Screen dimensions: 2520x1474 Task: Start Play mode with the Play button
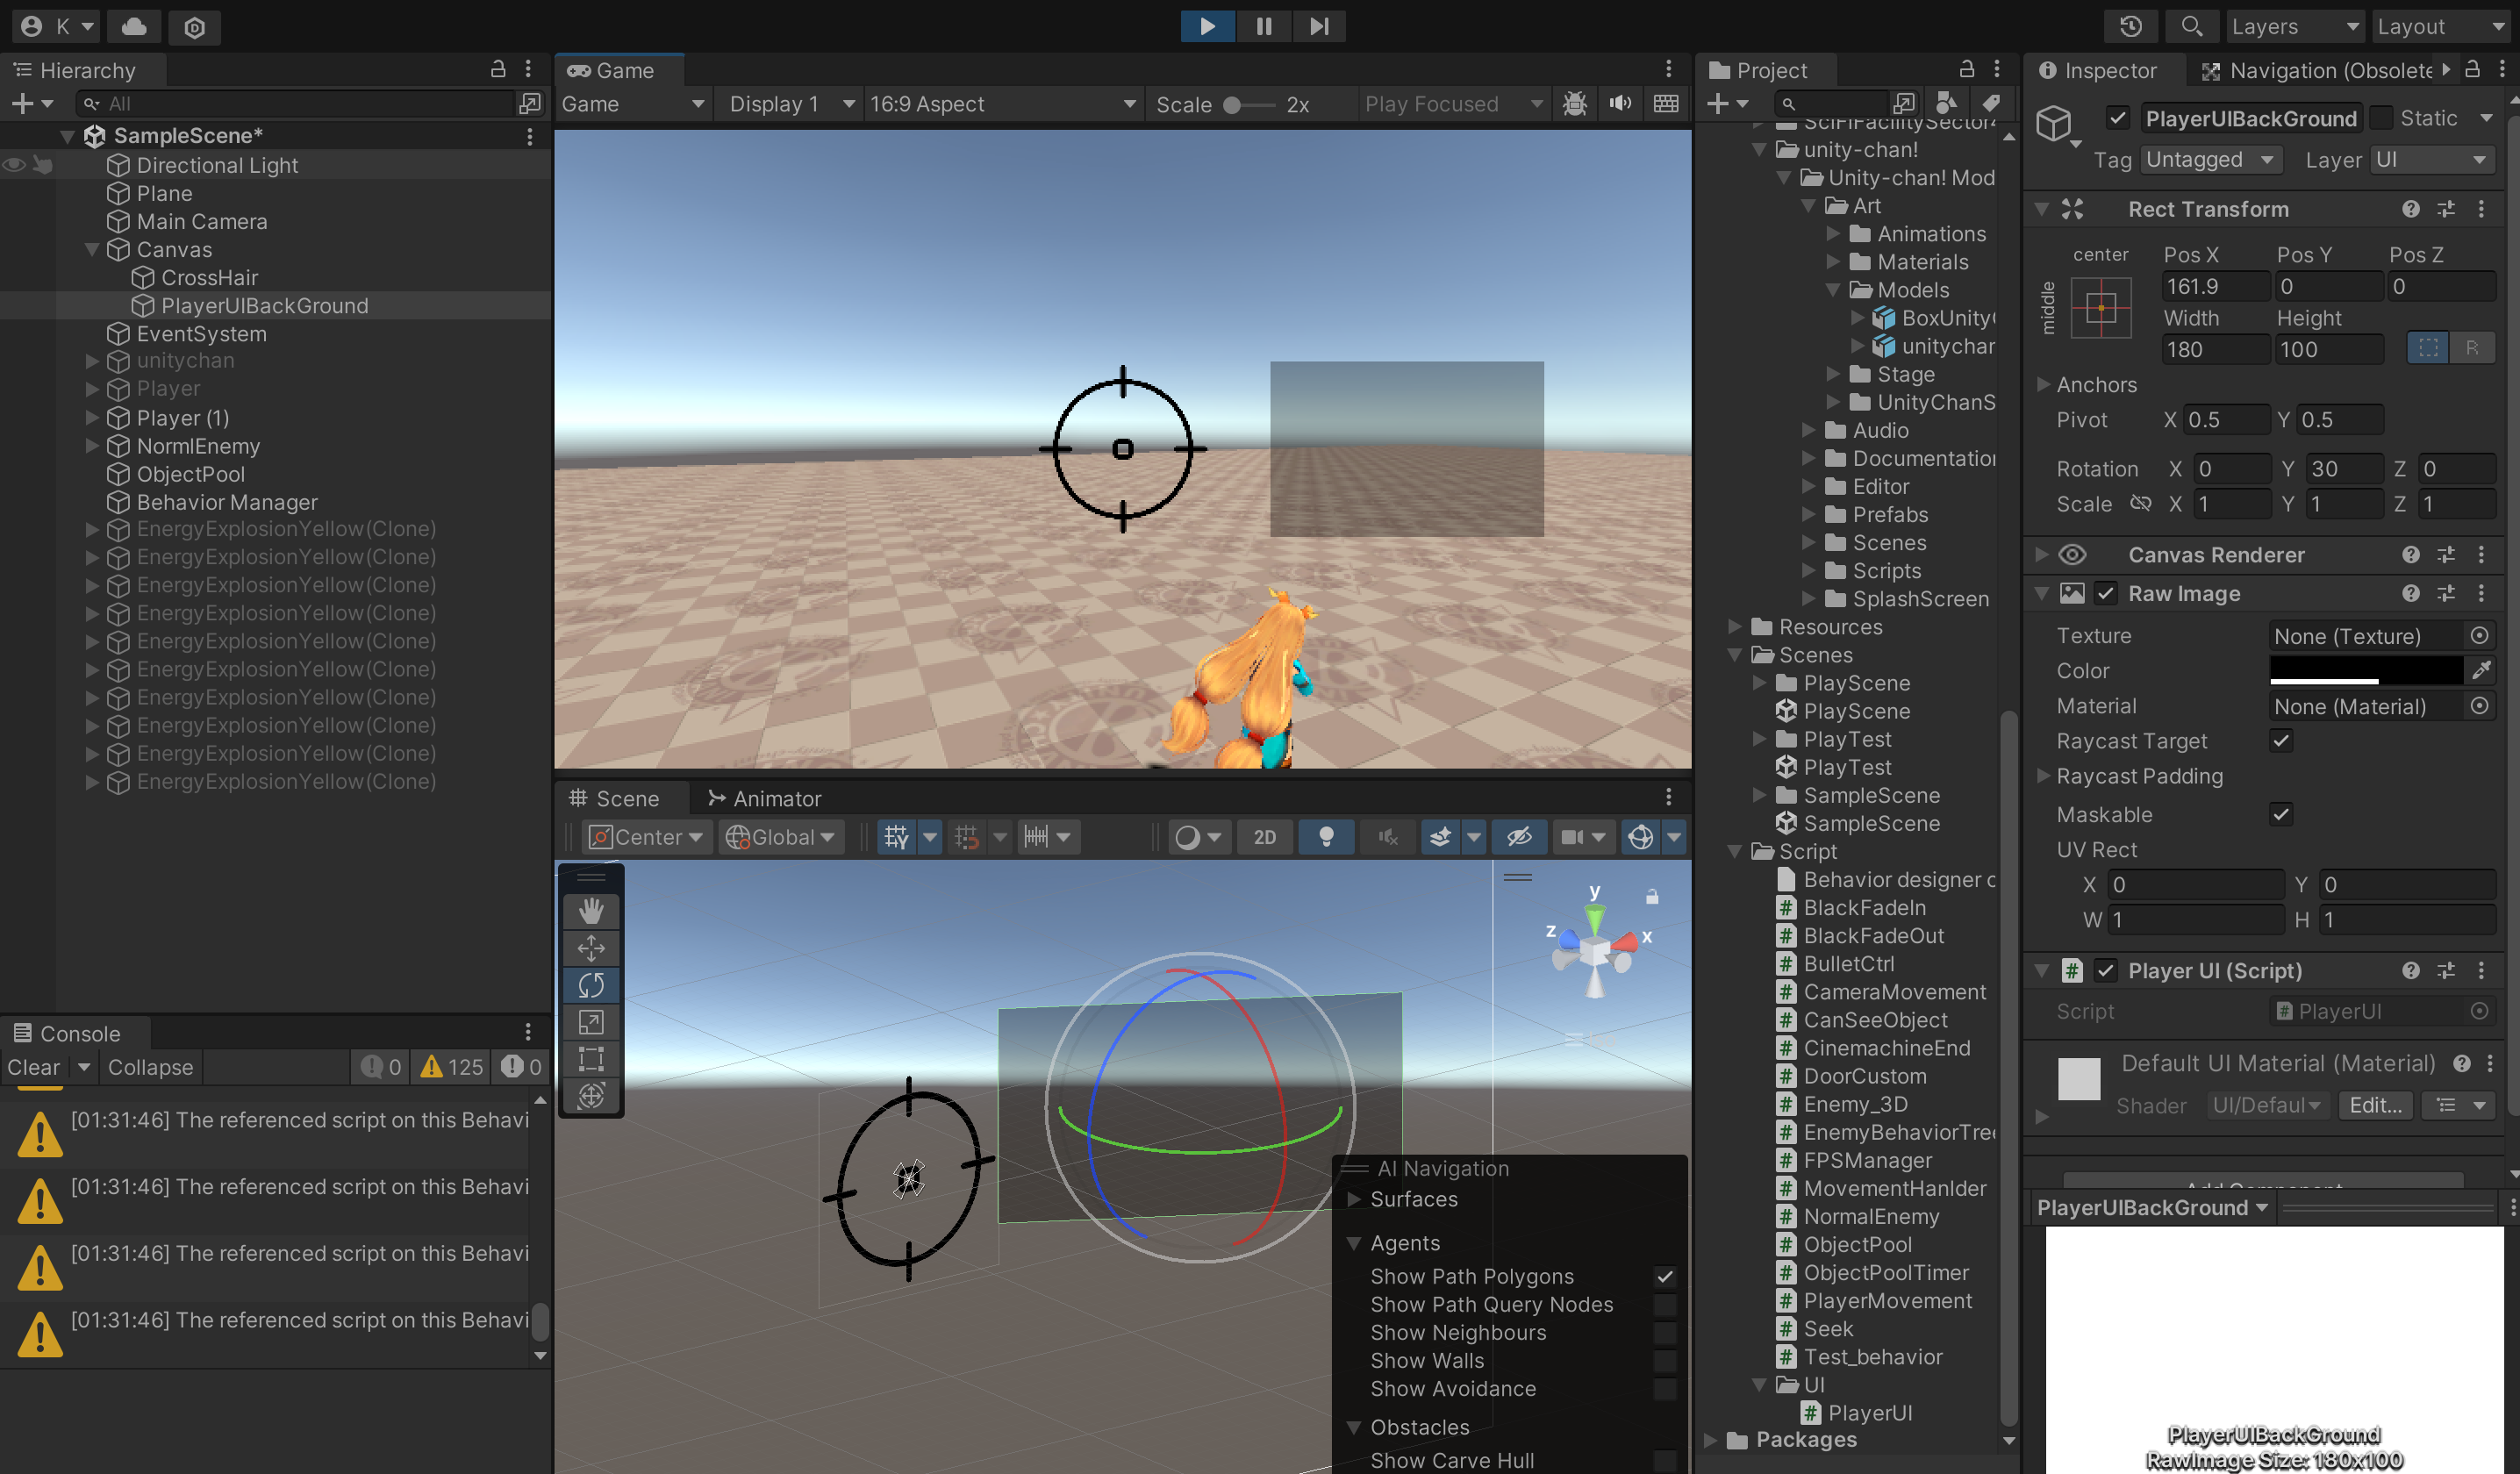[x=1207, y=26]
